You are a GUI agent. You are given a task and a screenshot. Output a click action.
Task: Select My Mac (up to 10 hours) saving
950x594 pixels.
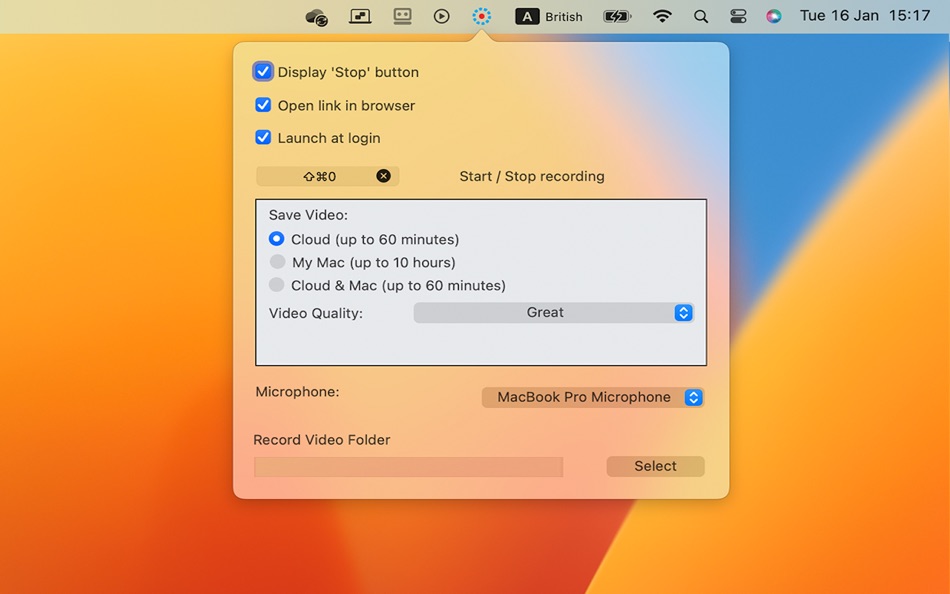coord(276,261)
